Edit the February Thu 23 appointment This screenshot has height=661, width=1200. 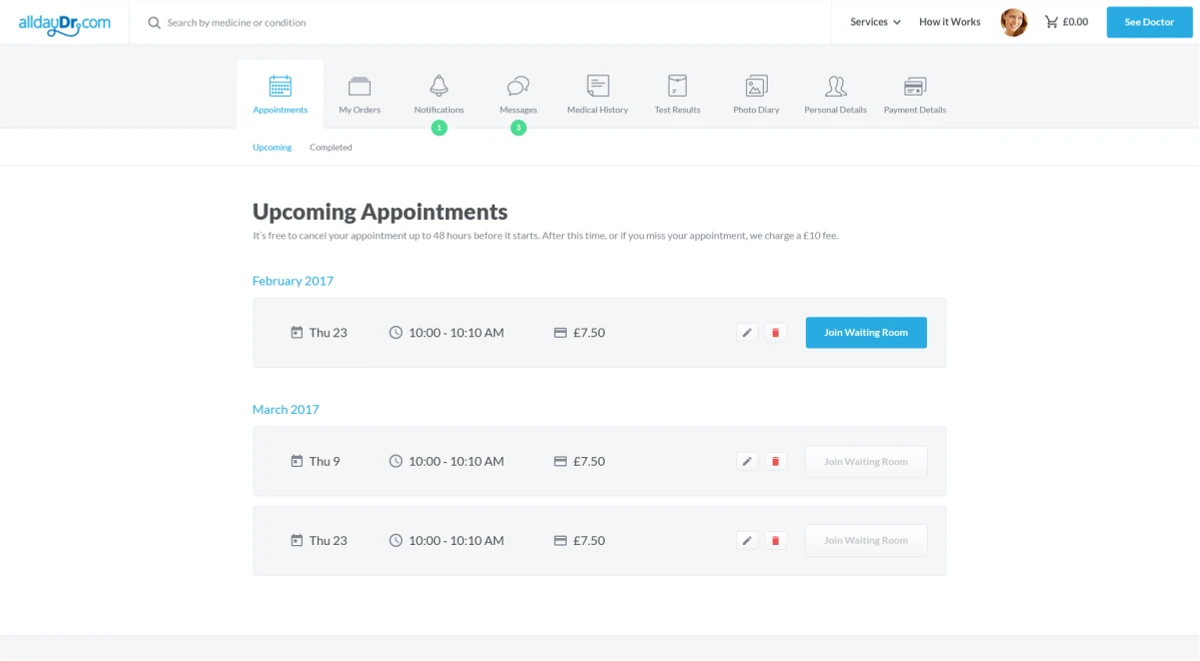747,333
